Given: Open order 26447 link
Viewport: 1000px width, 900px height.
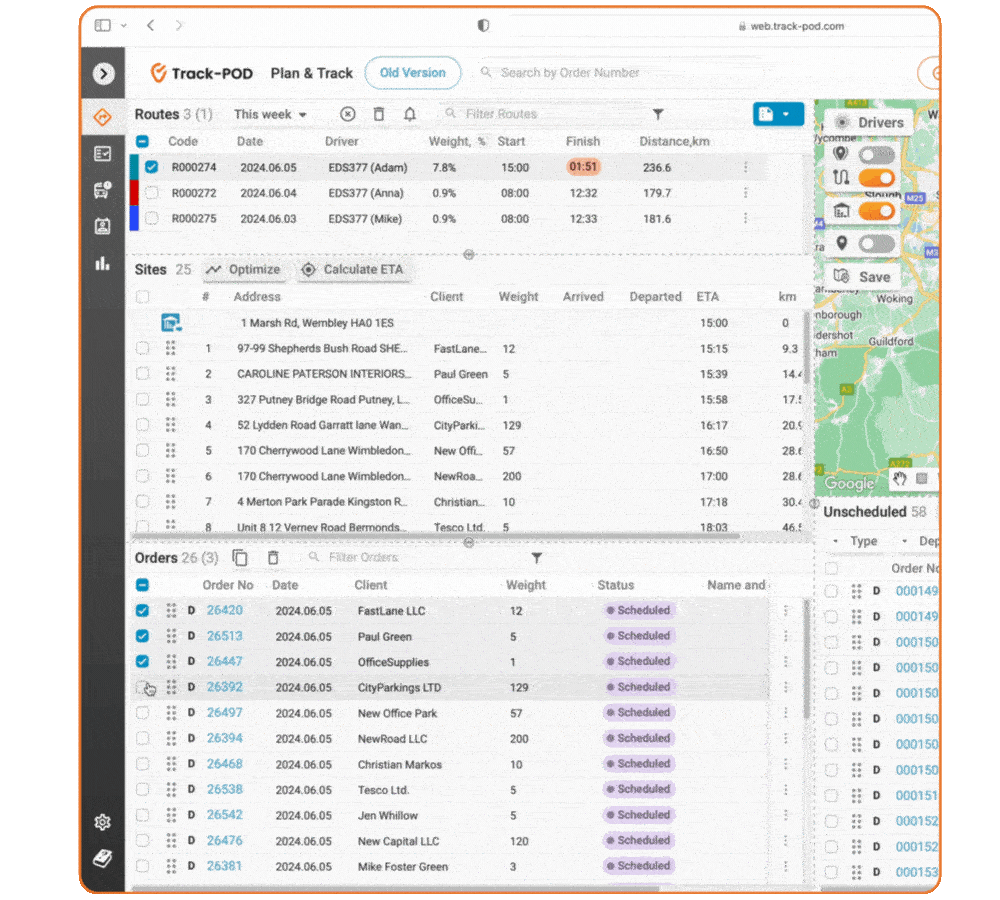Looking at the screenshot, I should [x=224, y=661].
